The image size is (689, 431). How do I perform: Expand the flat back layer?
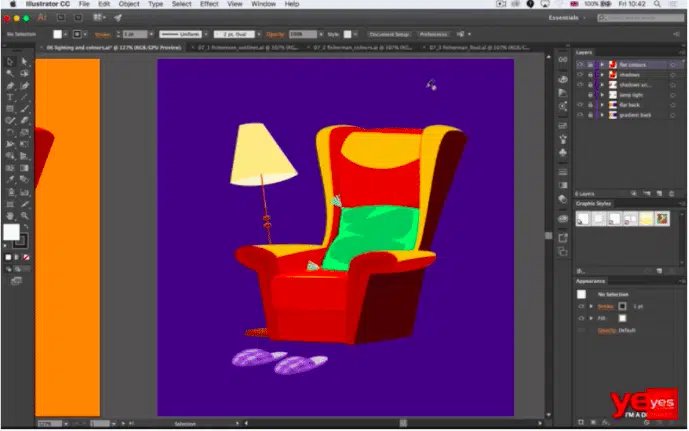(x=602, y=105)
